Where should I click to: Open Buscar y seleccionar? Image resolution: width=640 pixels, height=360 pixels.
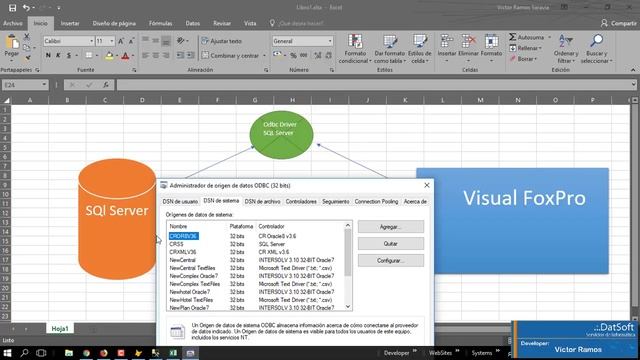point(596,49)
